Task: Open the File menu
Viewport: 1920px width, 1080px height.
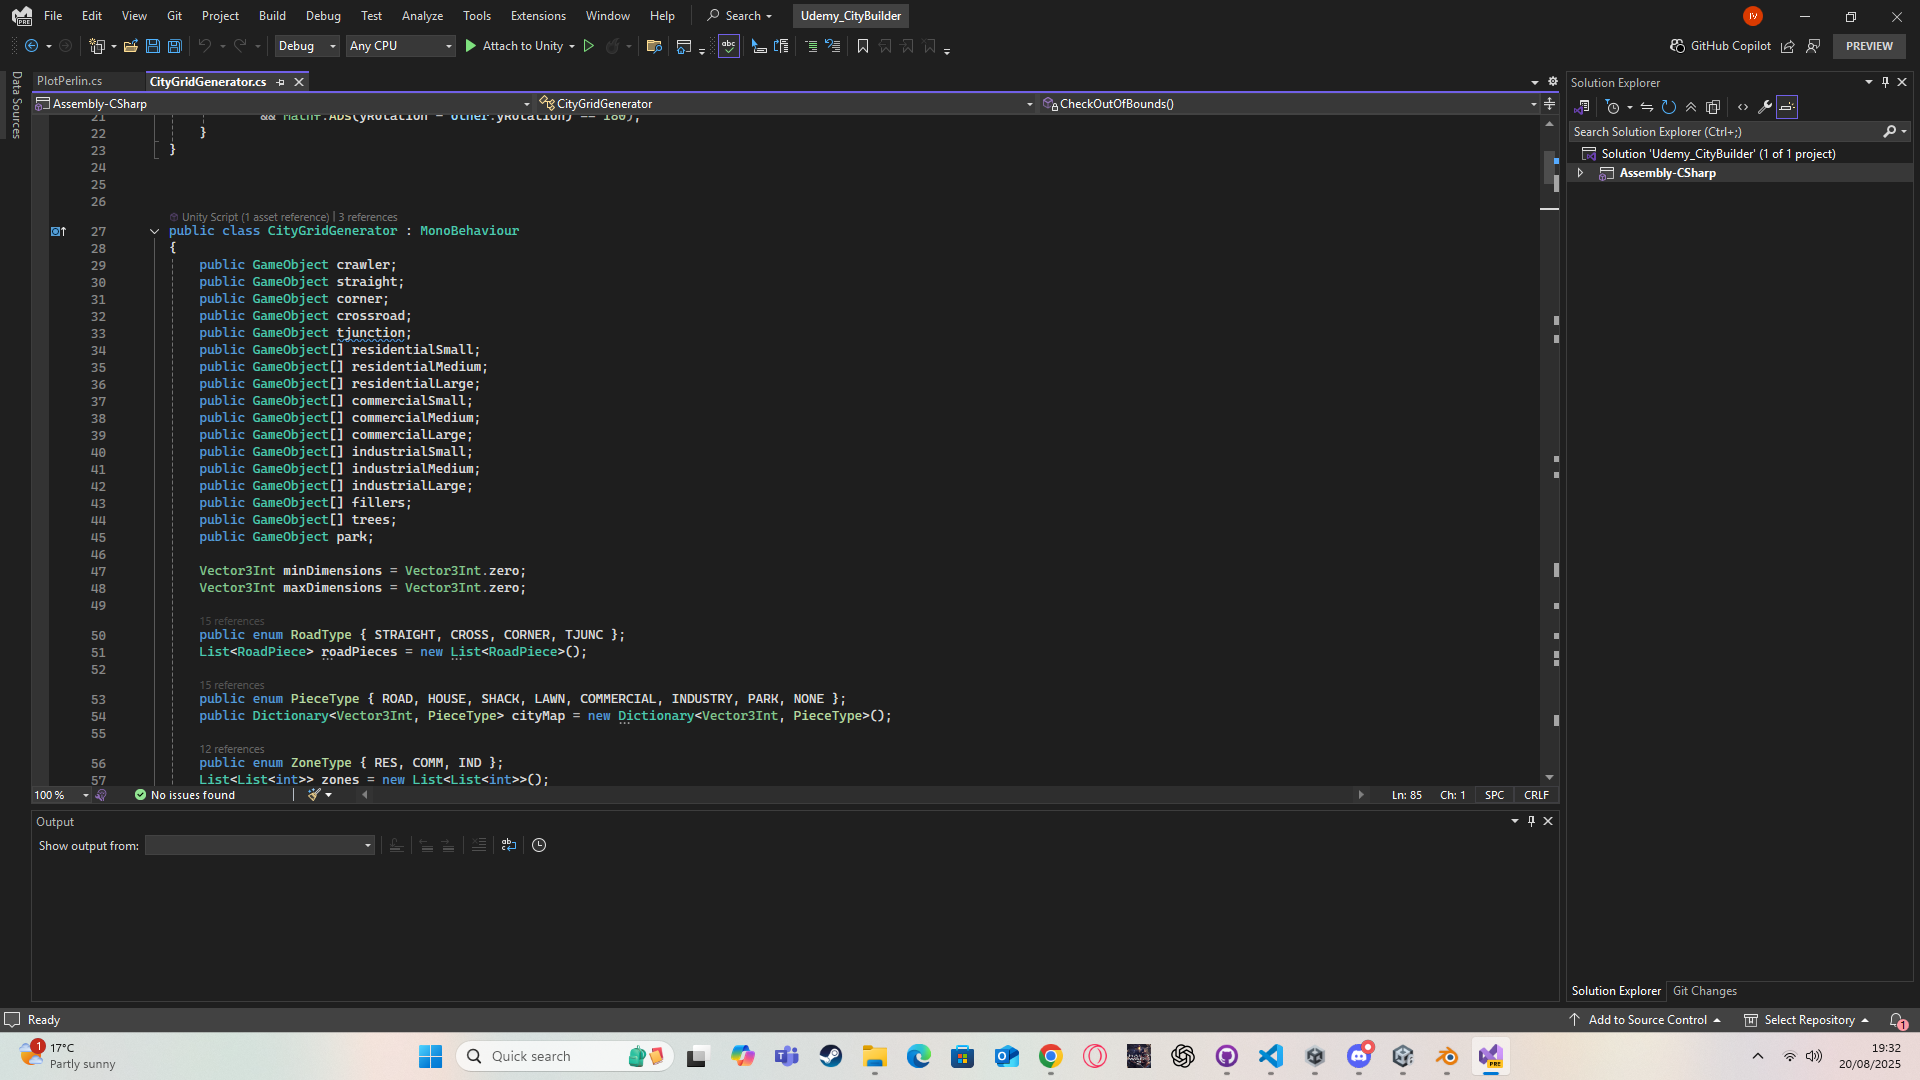Action: coord(53,16)
